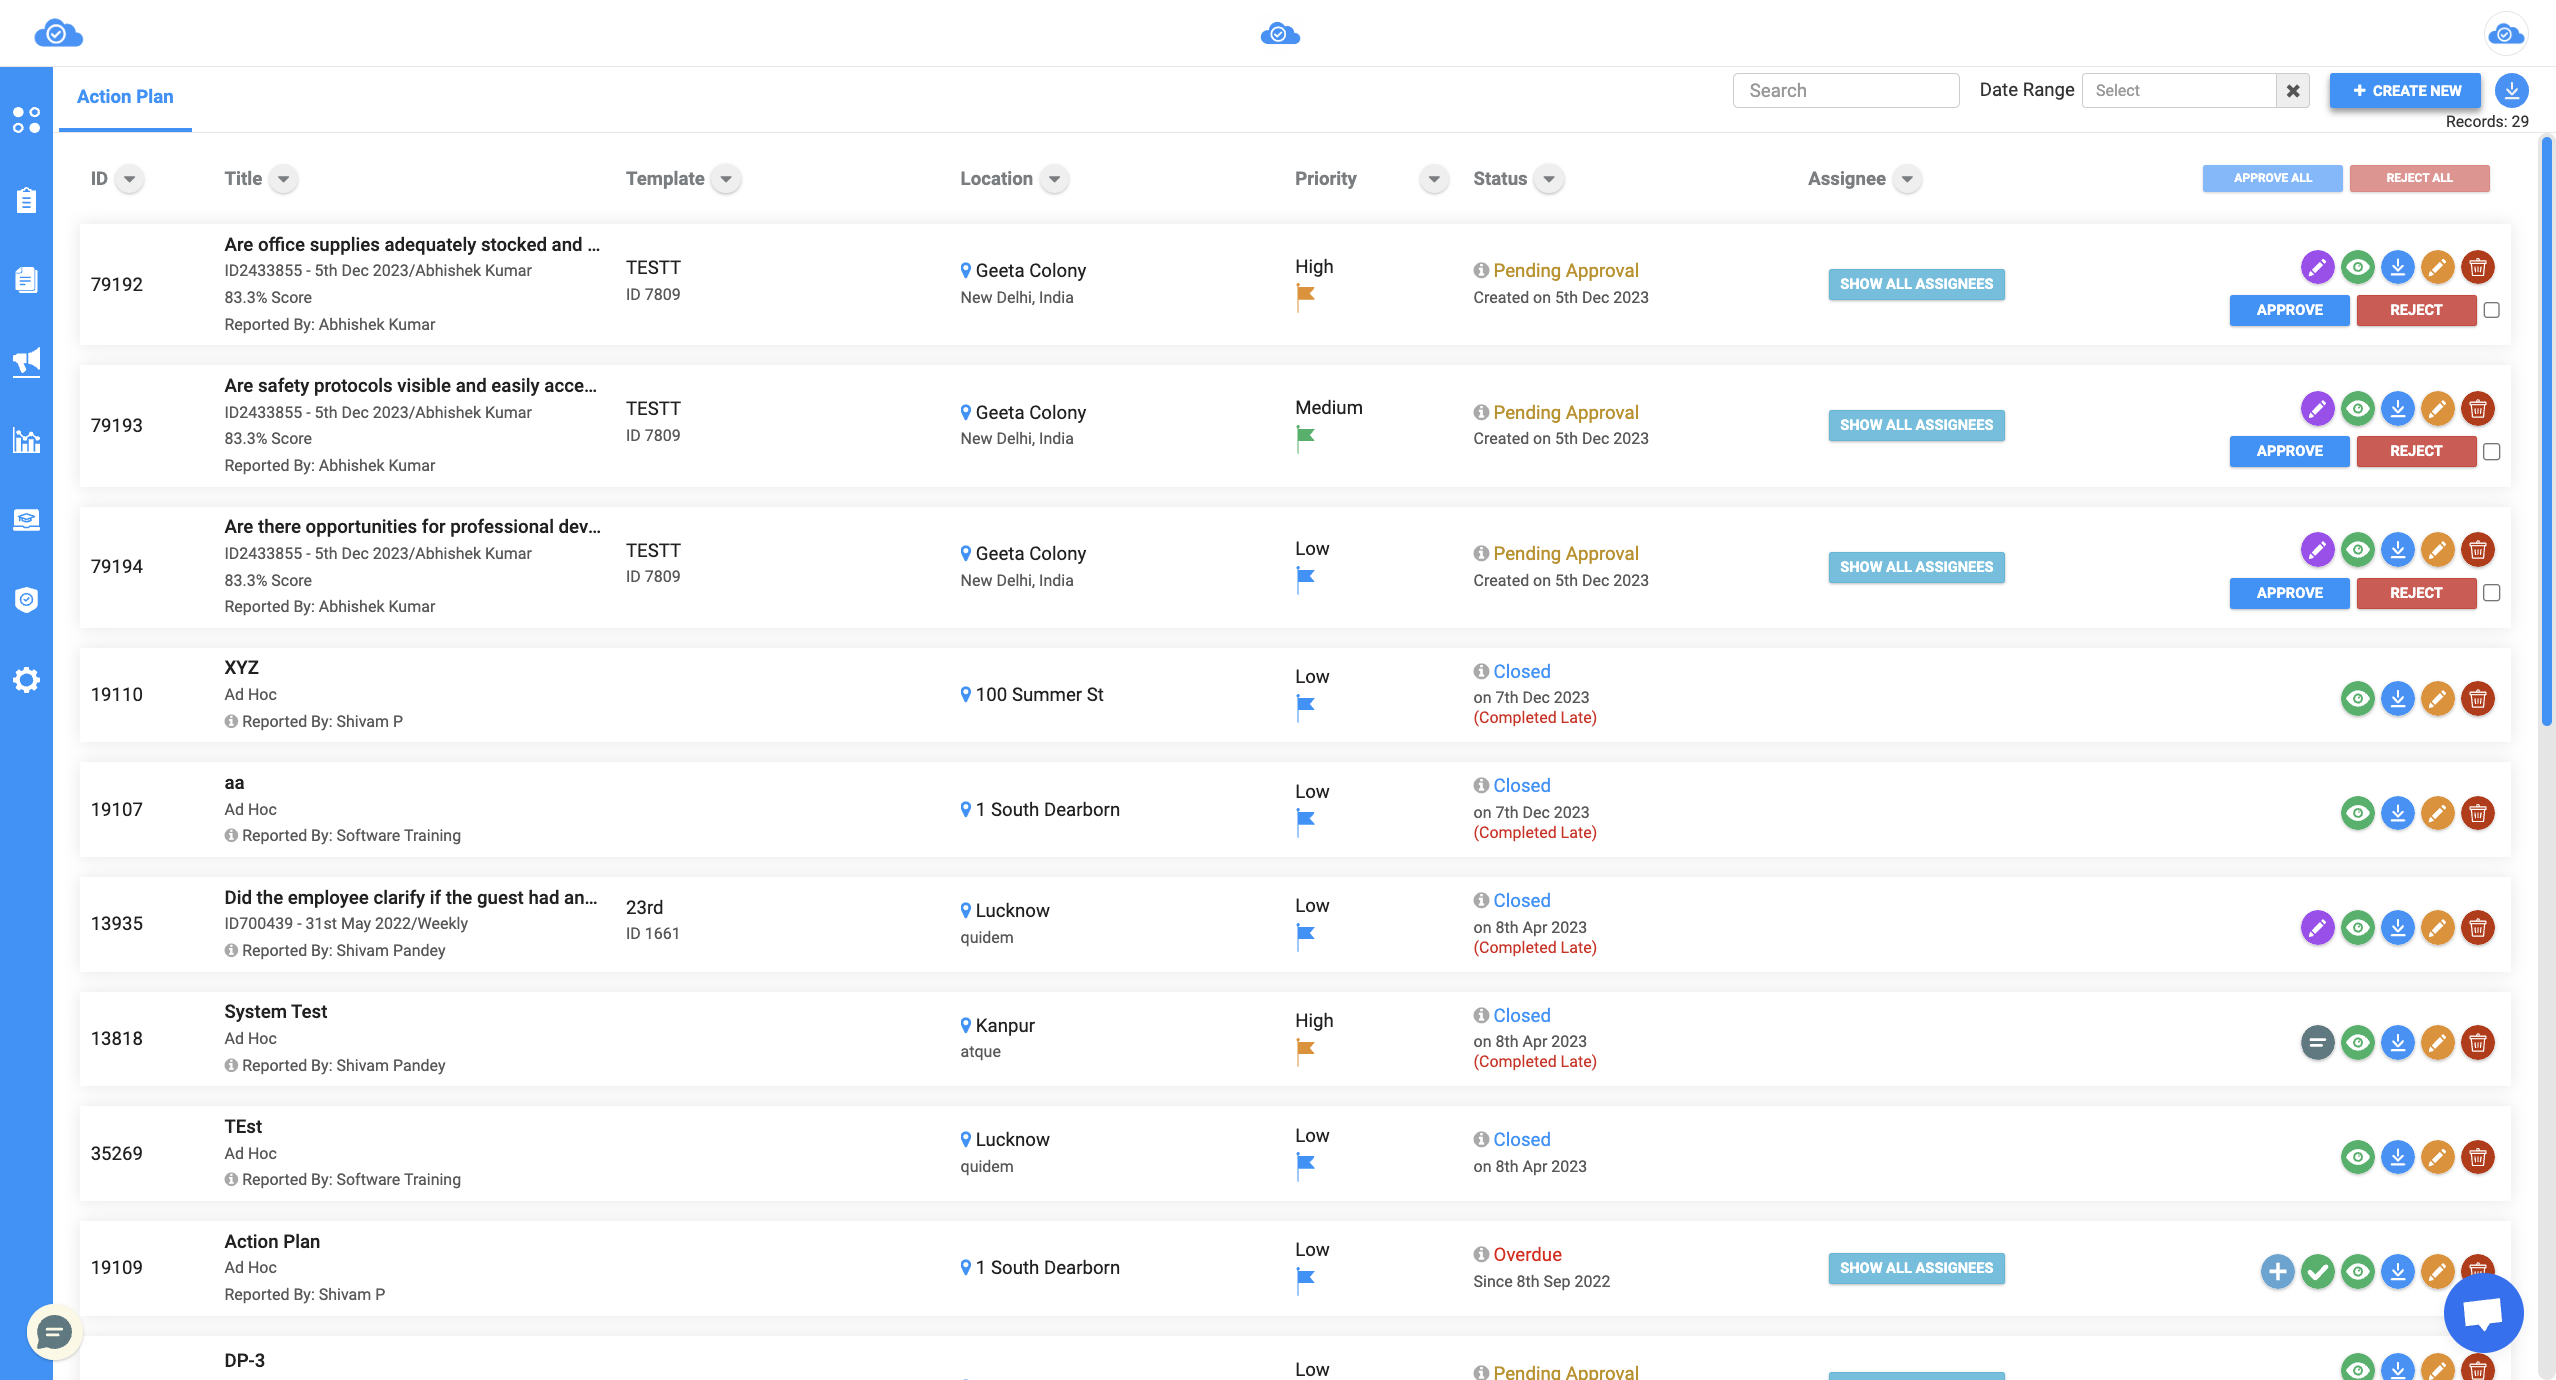
Task: Download action plan 19110 XYZ
Action: tap(2397, 698)
